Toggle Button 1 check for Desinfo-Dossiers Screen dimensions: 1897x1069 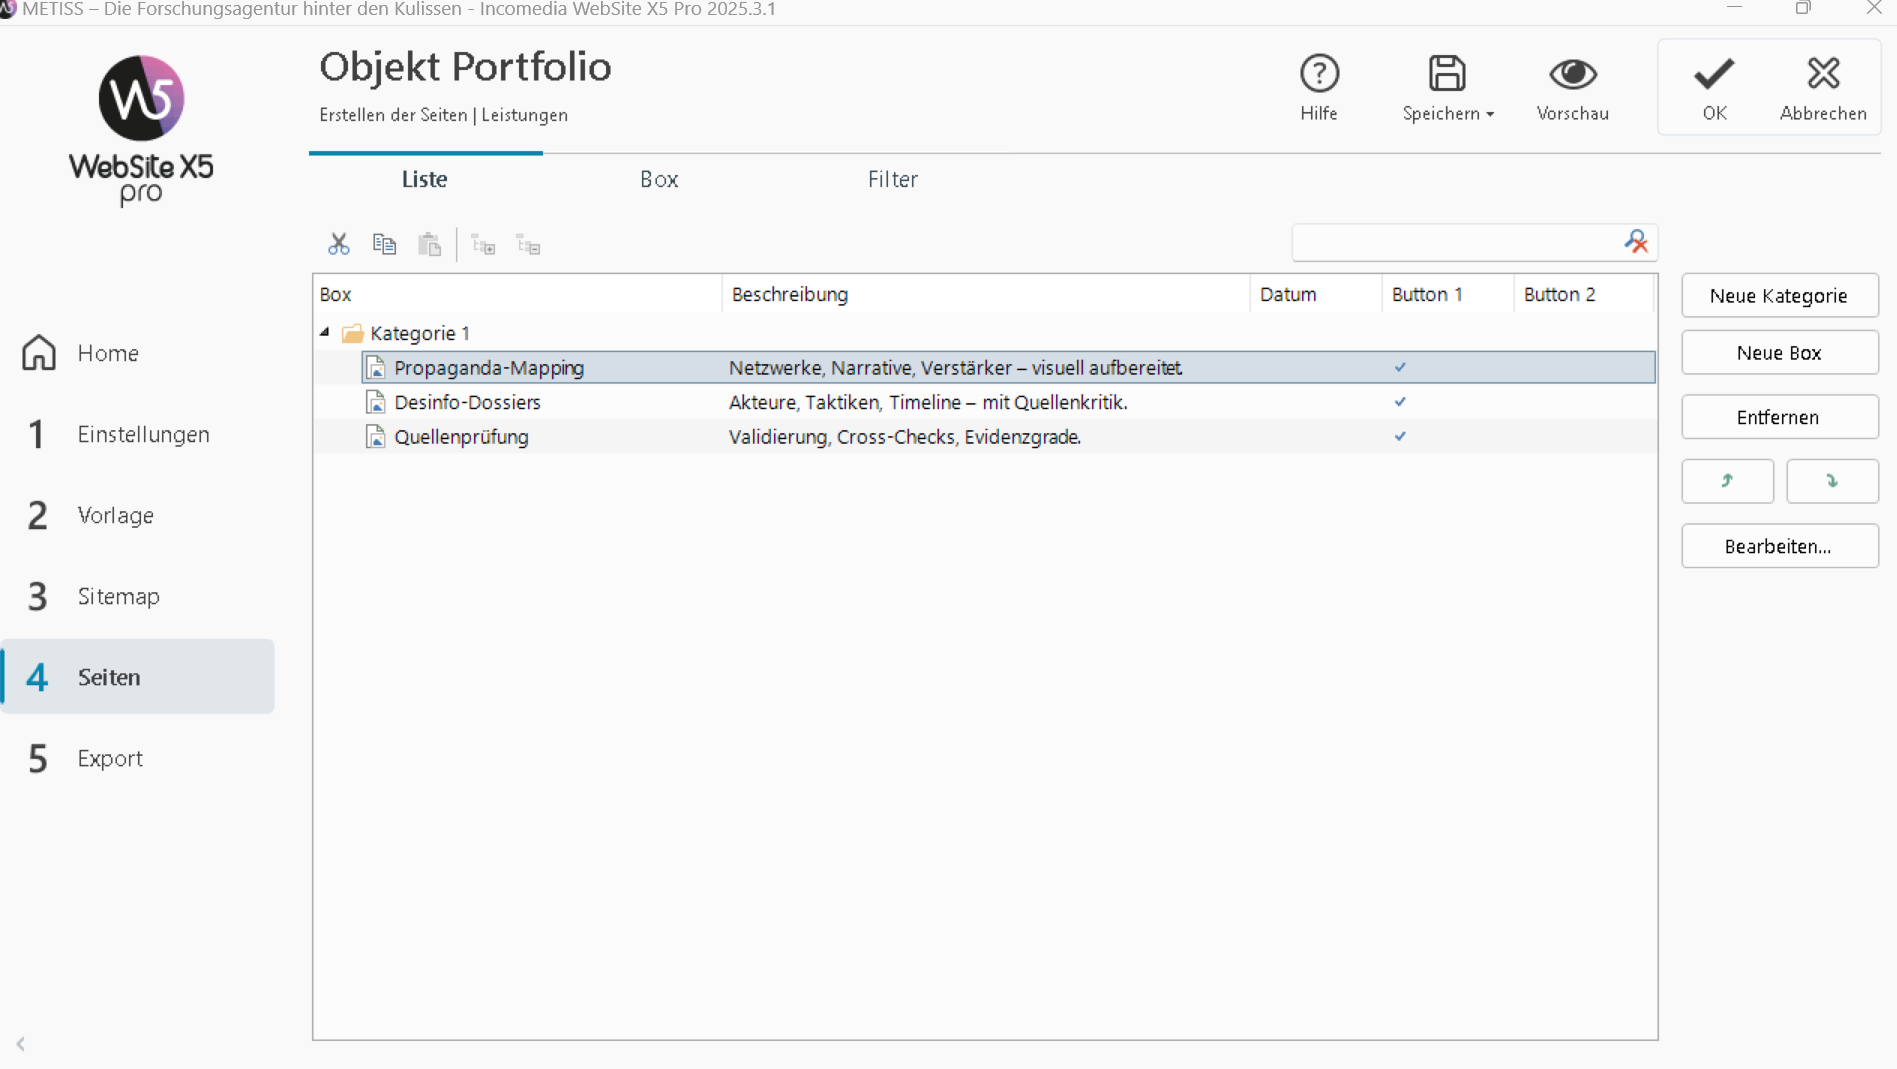click(1400, 402)
